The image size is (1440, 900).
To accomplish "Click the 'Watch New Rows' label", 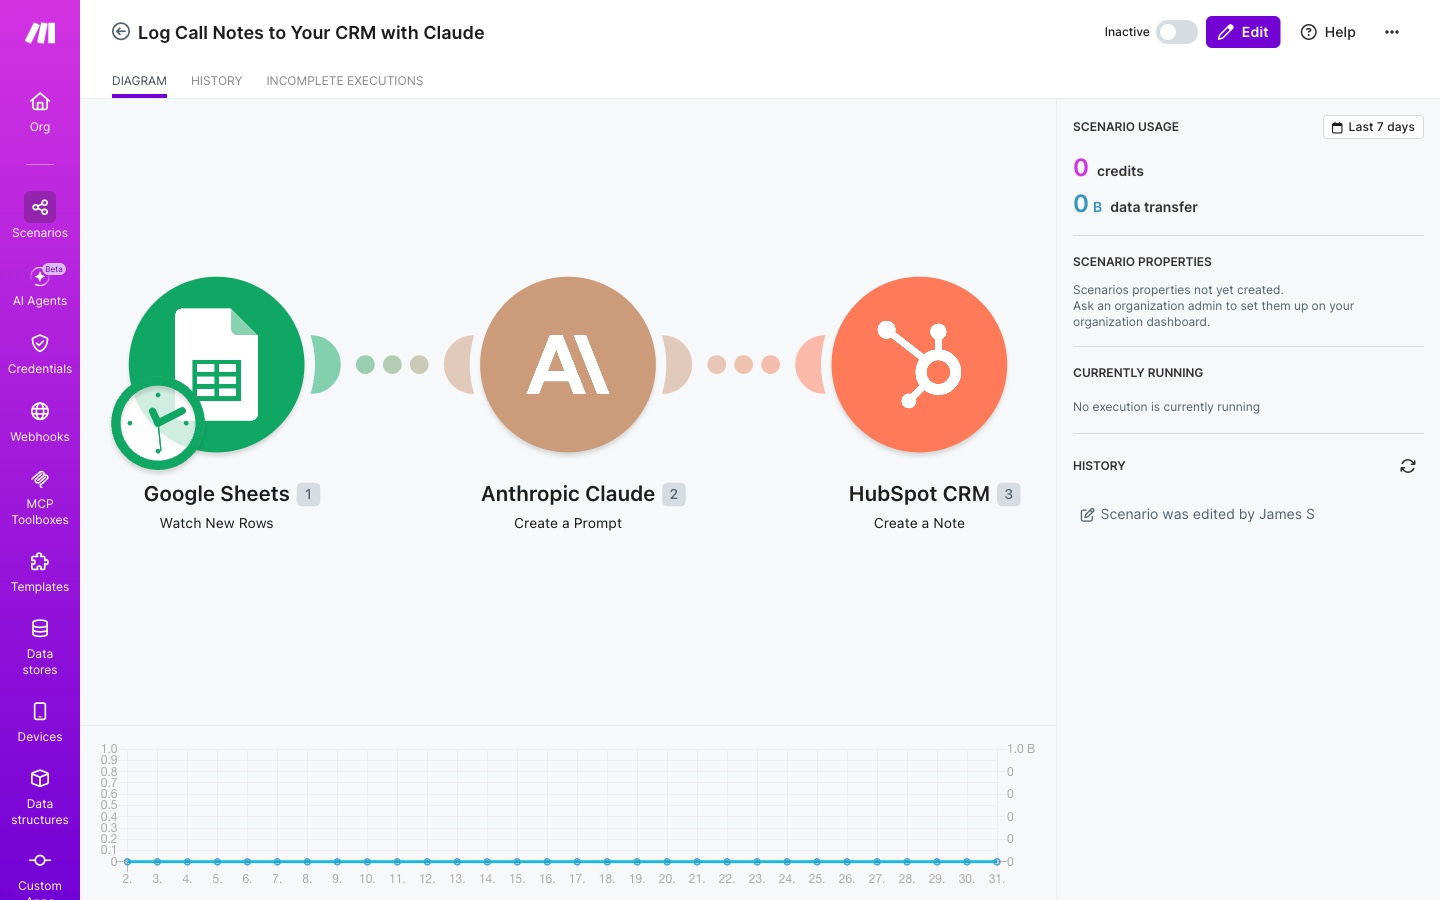I will point(217,523).
